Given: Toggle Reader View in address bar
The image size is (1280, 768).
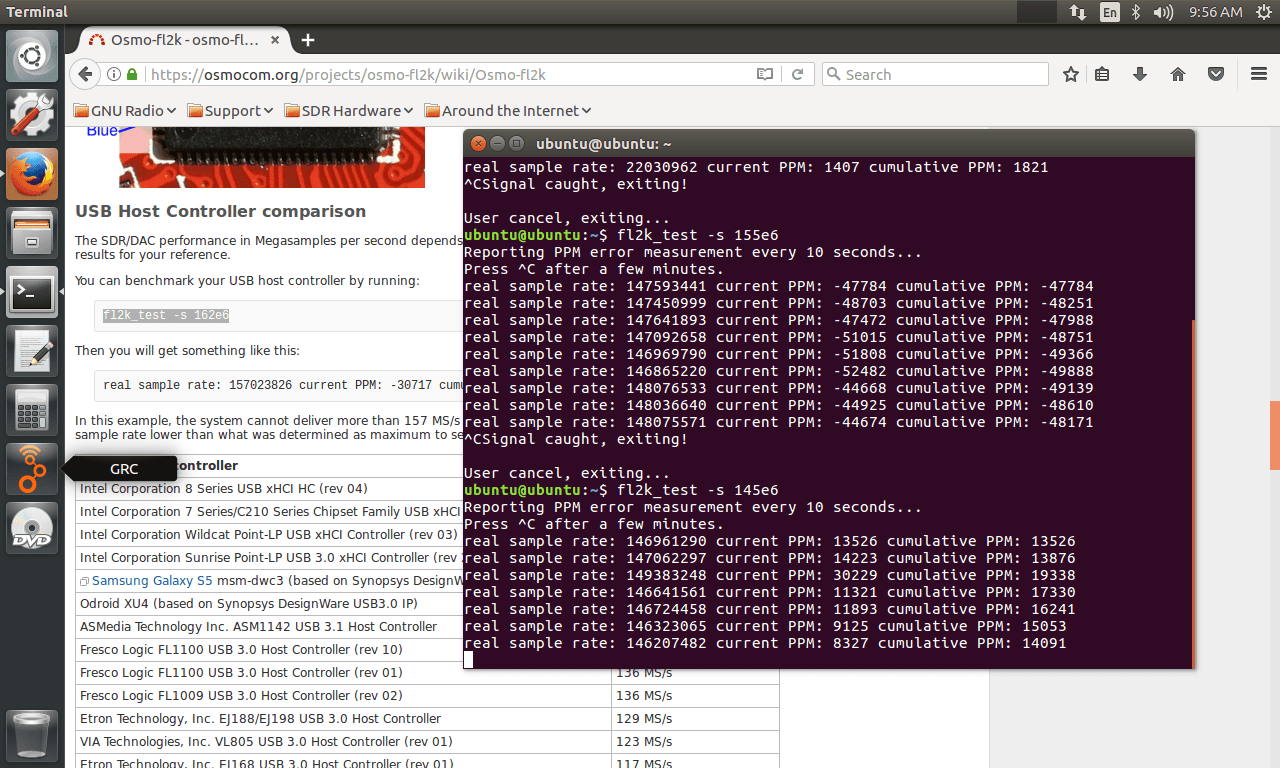Looking at the screenshot, I should (x=765, y=74).
